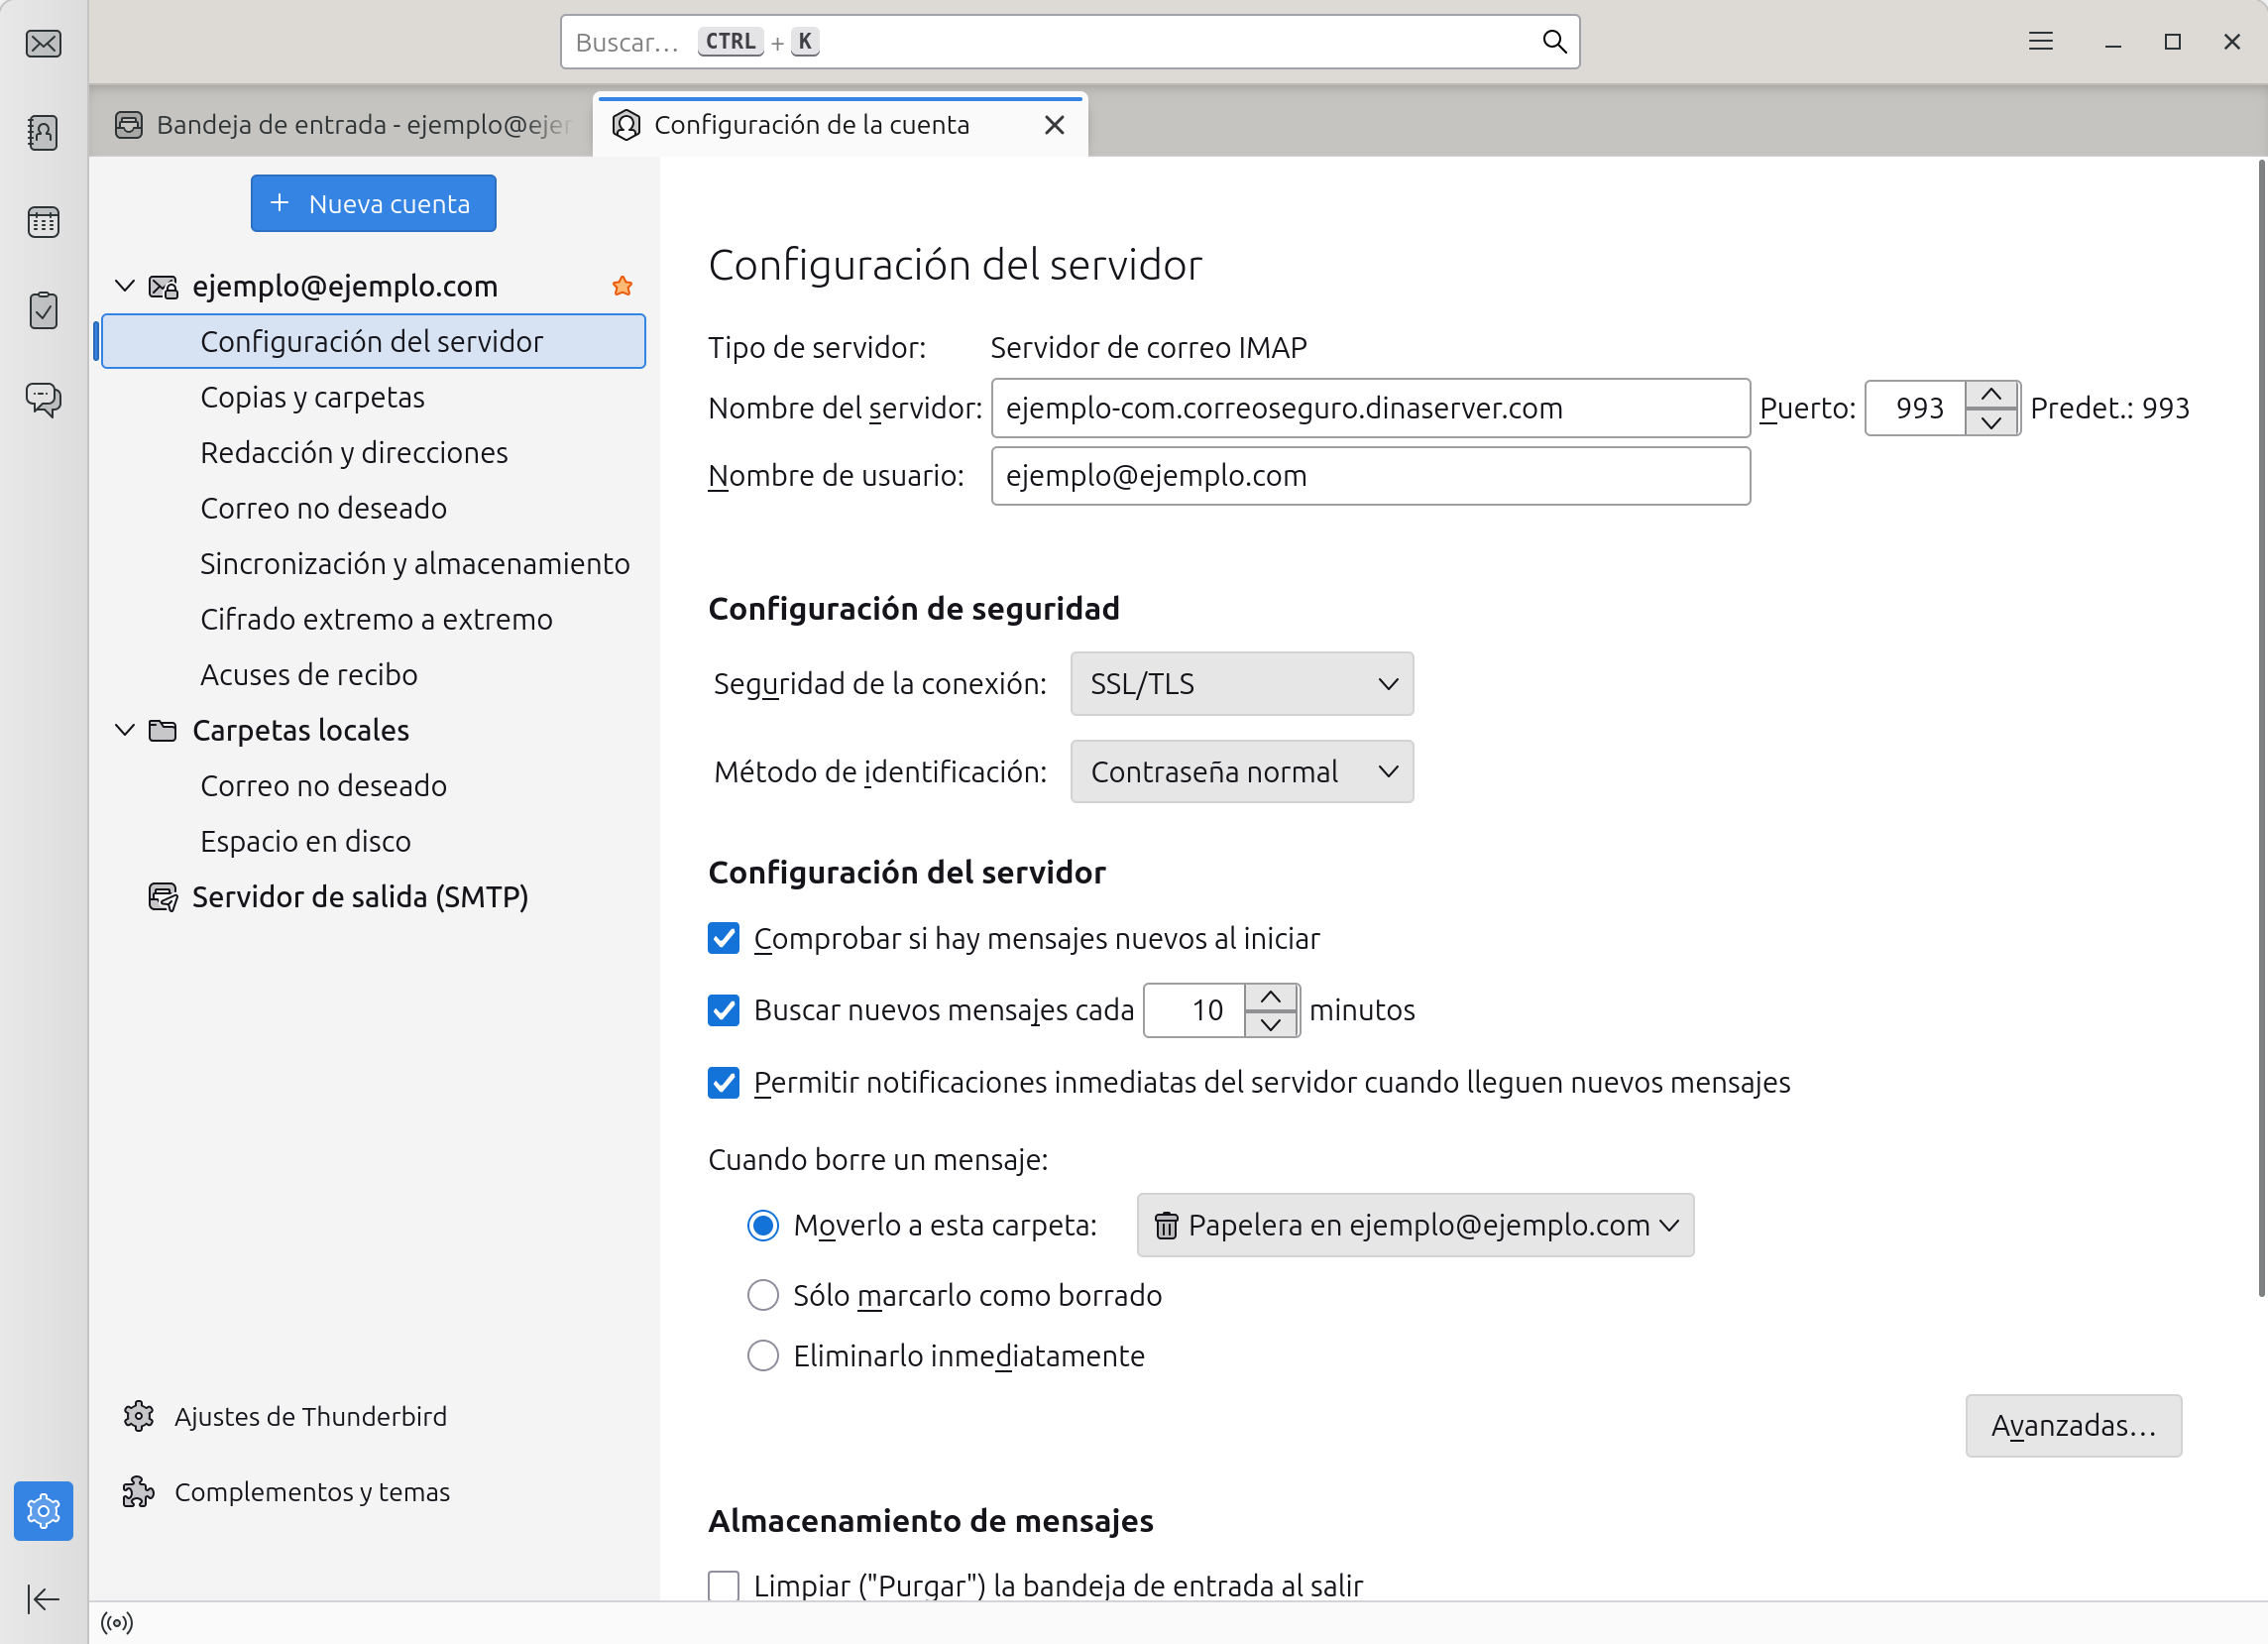Collapse the Carpetas locales tree
Image resolution: width=2268 pixels, height=1644 pixels.
click(x=125, y=730)
